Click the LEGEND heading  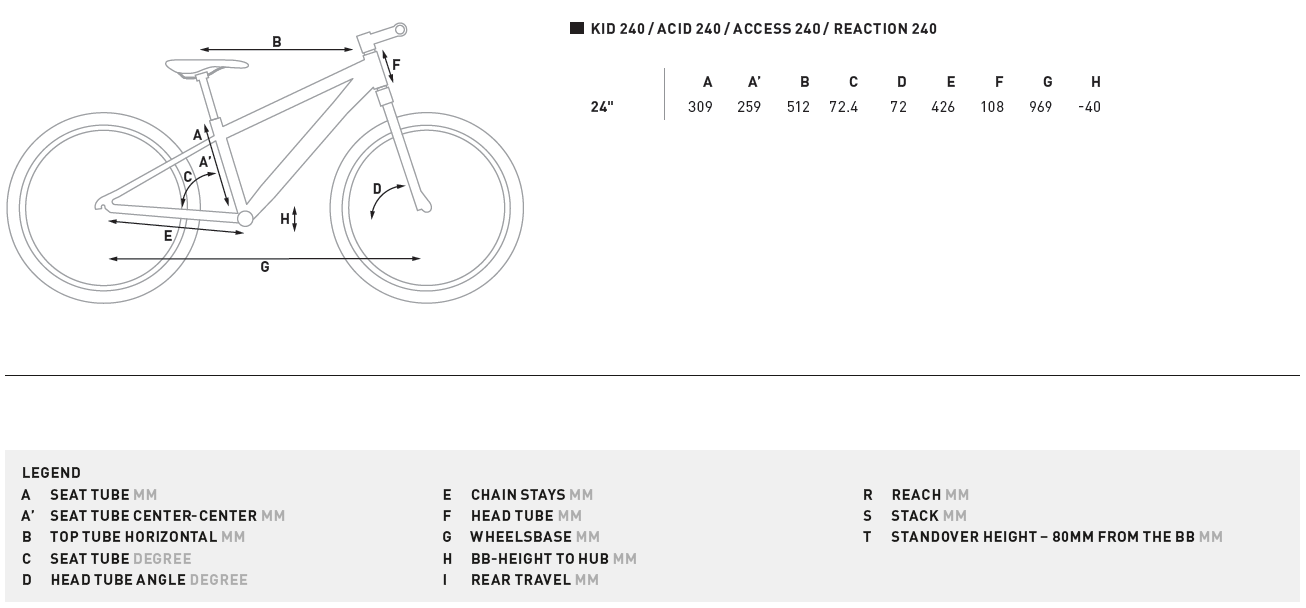point(51,473)
